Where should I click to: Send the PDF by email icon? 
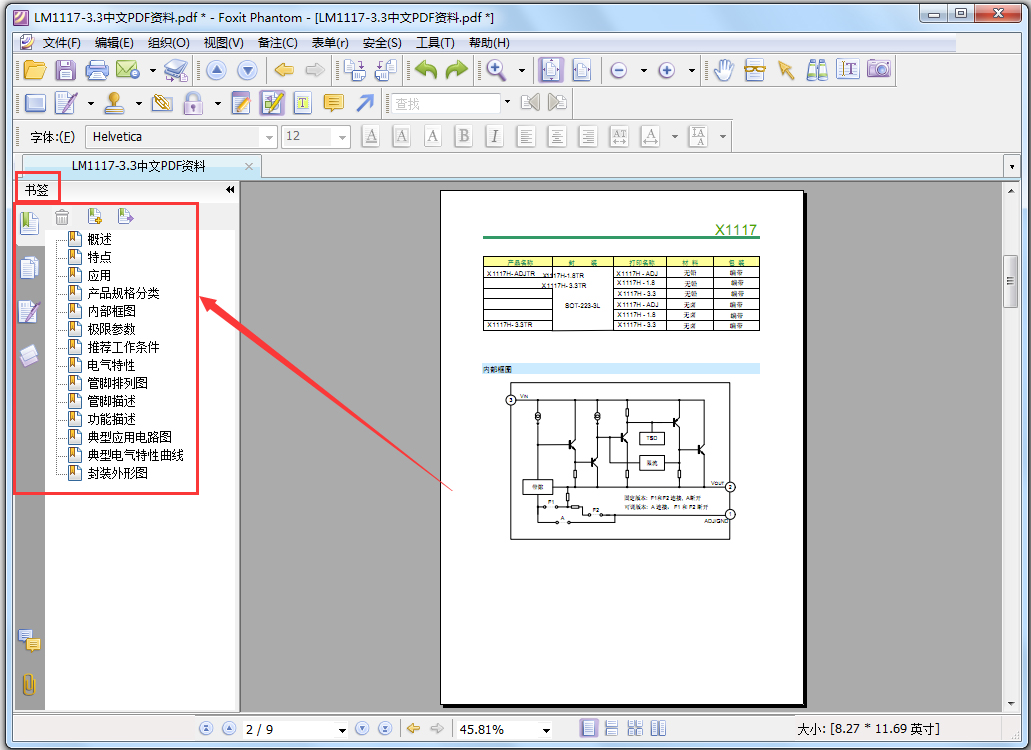point(128,70)
